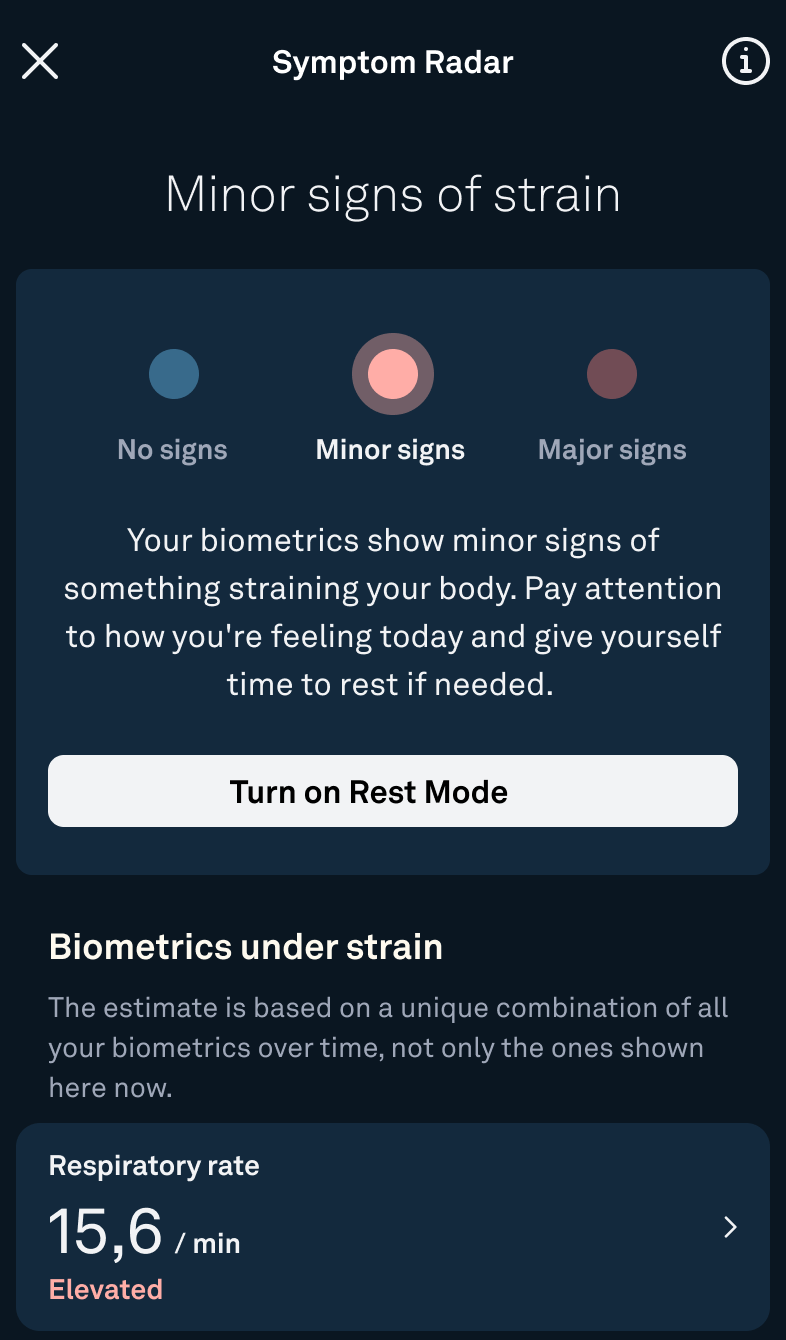This screenshot has width=786, height=1340.
Task: Select the highlighted Minor signs dot
Action: 392,375
